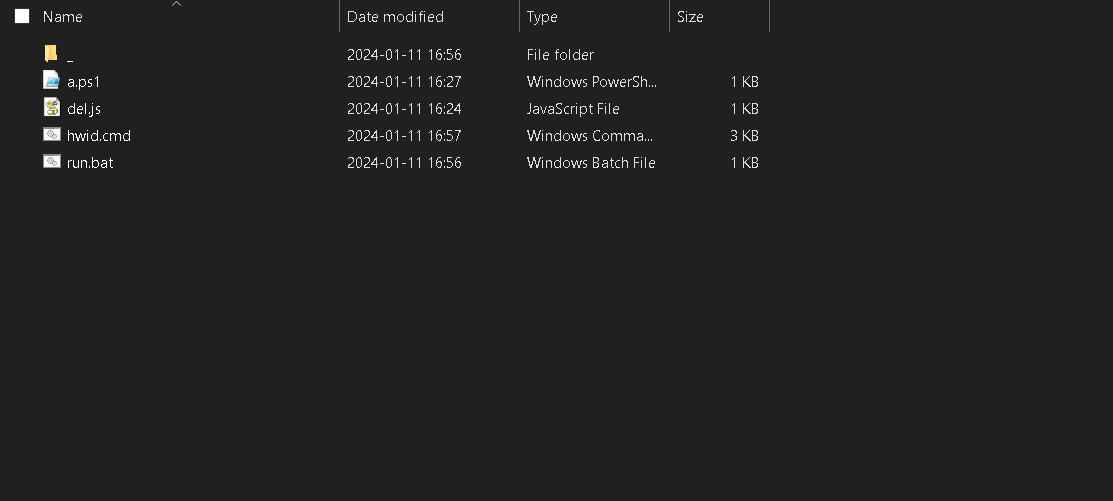1113x501 pixels.
Task: Click the 'File folder' type text
Action: [560, 55]
